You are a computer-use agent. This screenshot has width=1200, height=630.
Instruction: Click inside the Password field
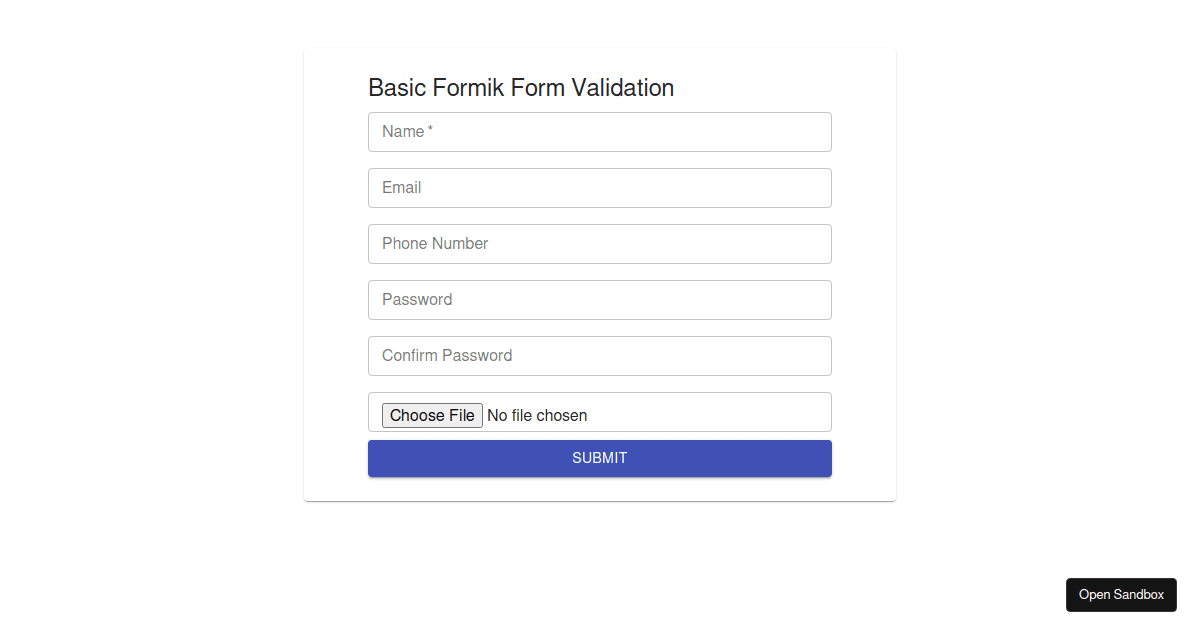point(600,299)
